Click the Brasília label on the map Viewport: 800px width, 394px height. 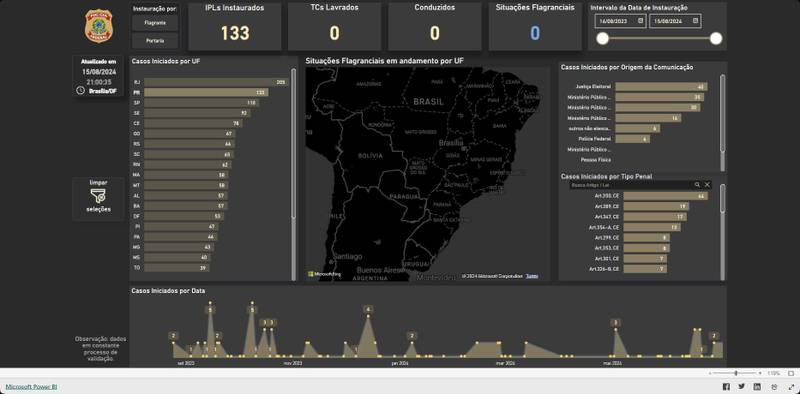[x=451, y=143]
